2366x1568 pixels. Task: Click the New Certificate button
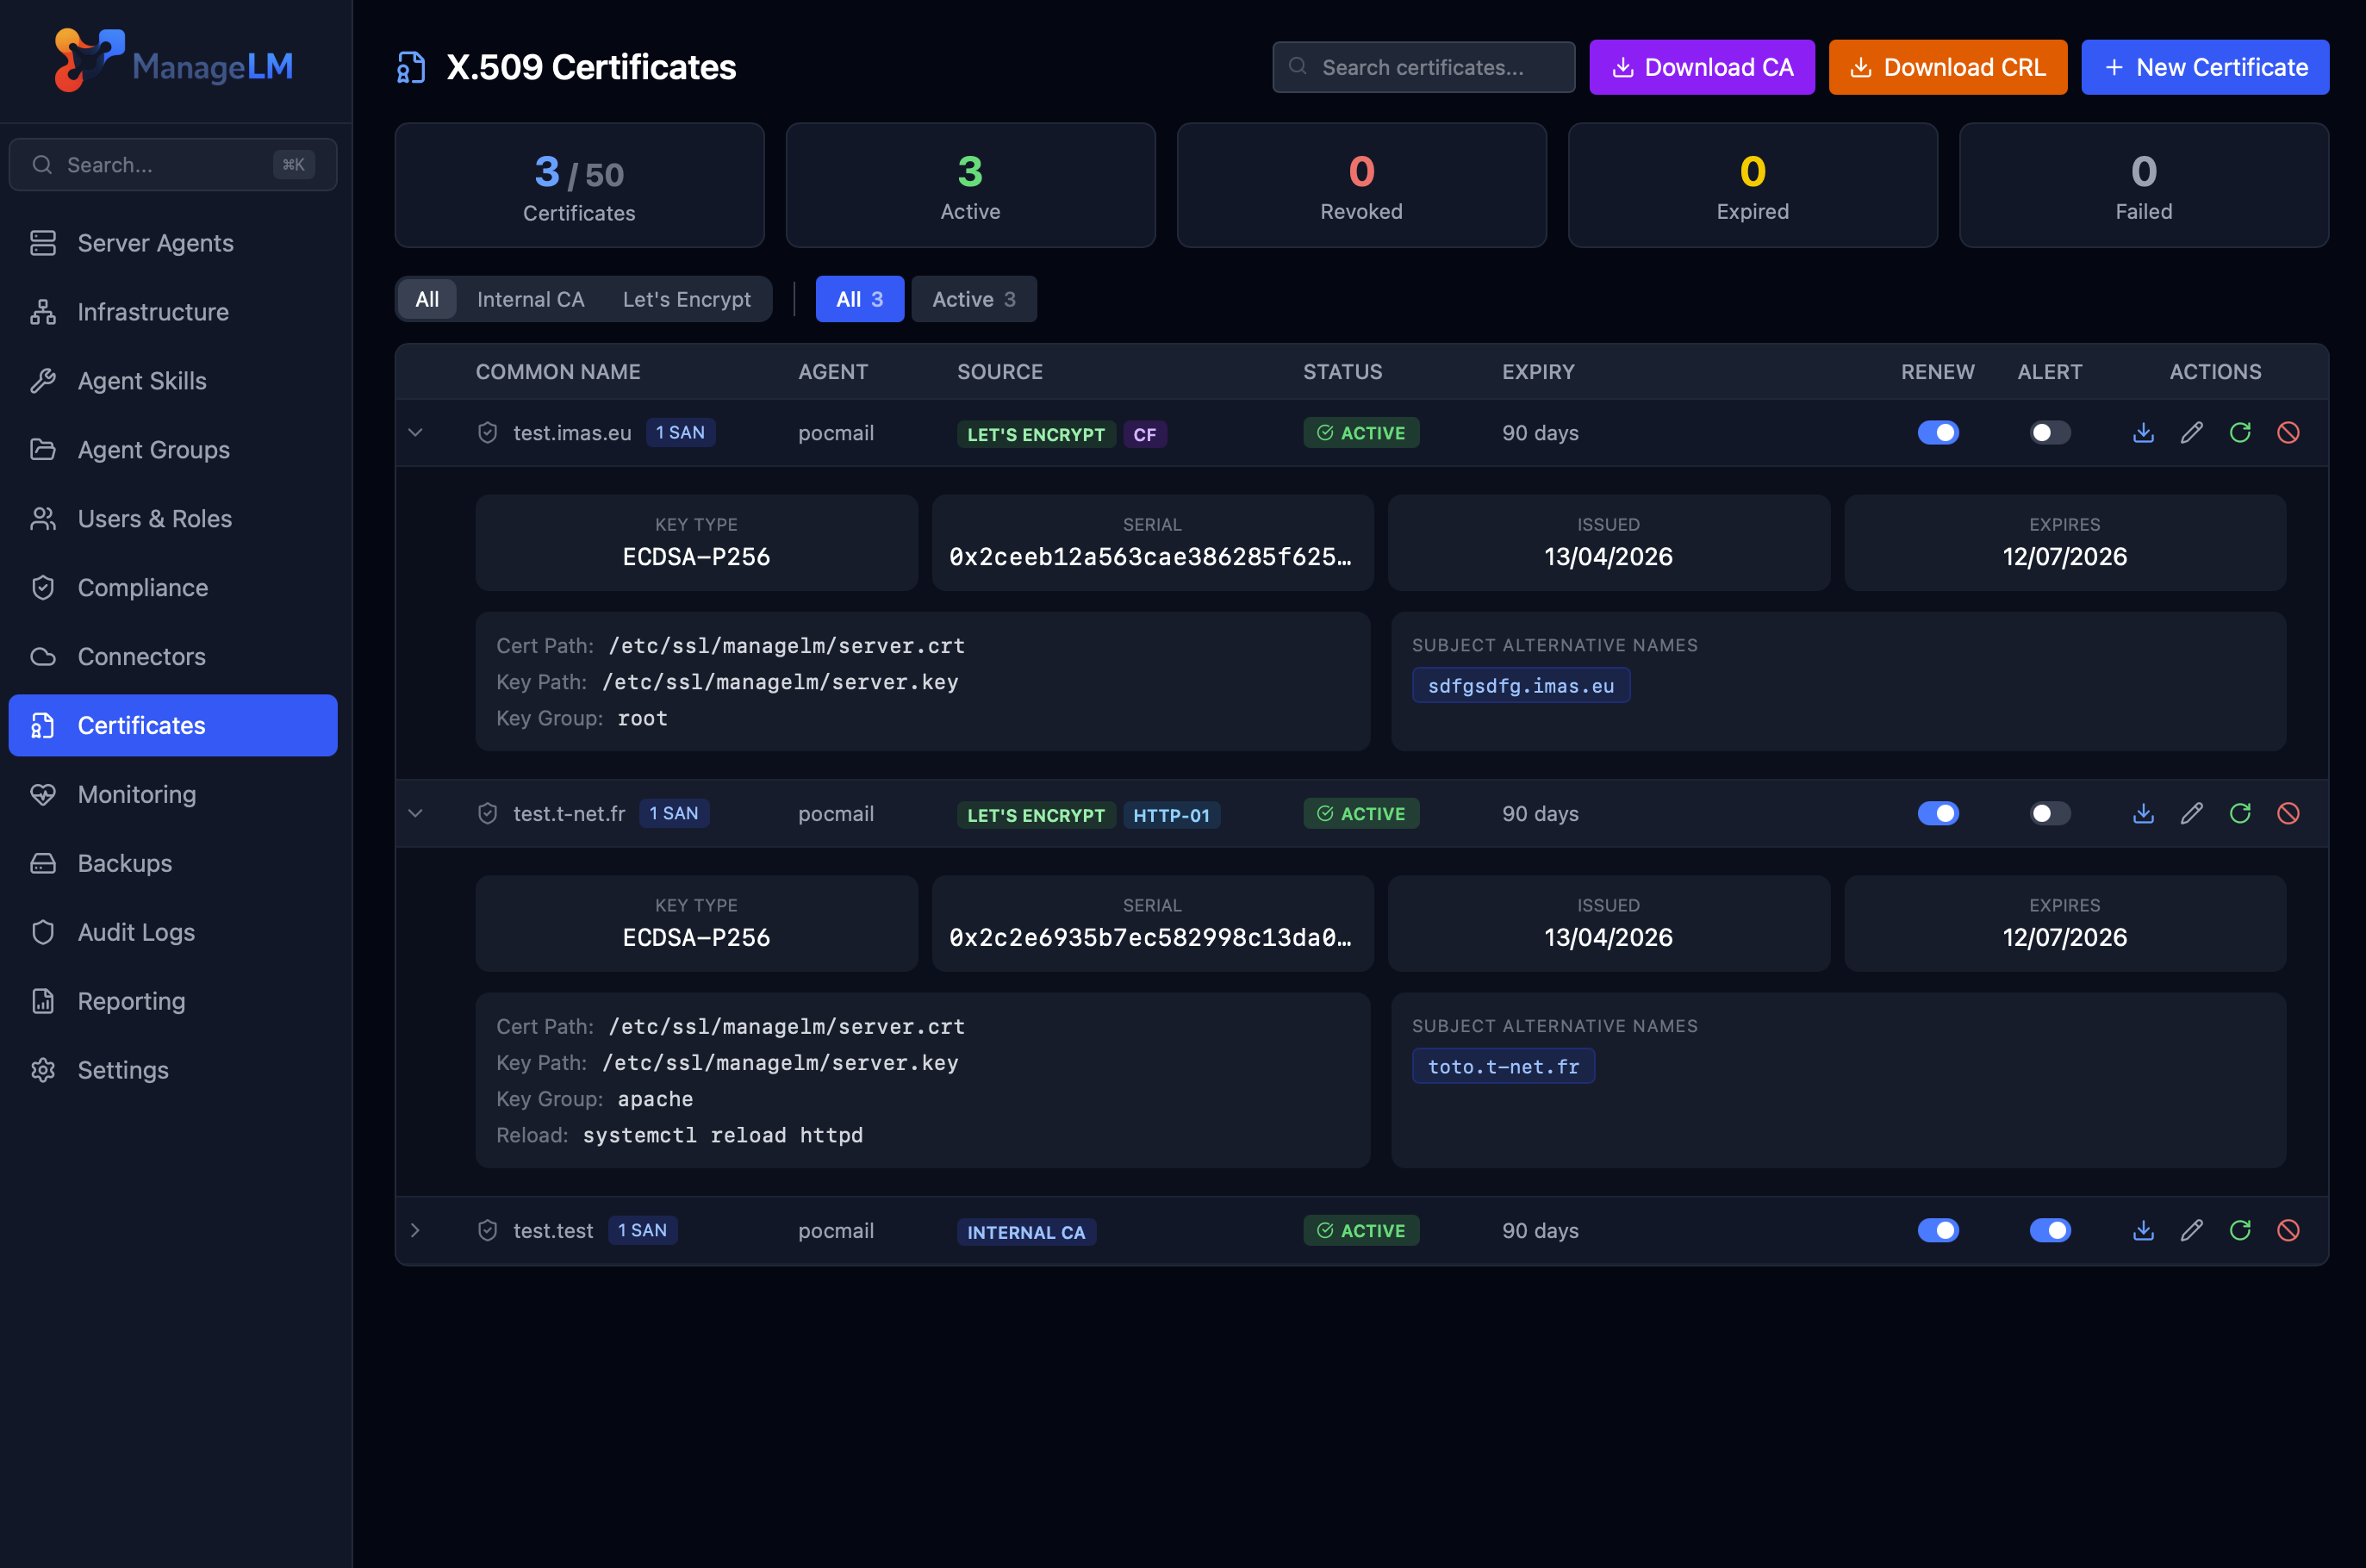[2204, 66]
